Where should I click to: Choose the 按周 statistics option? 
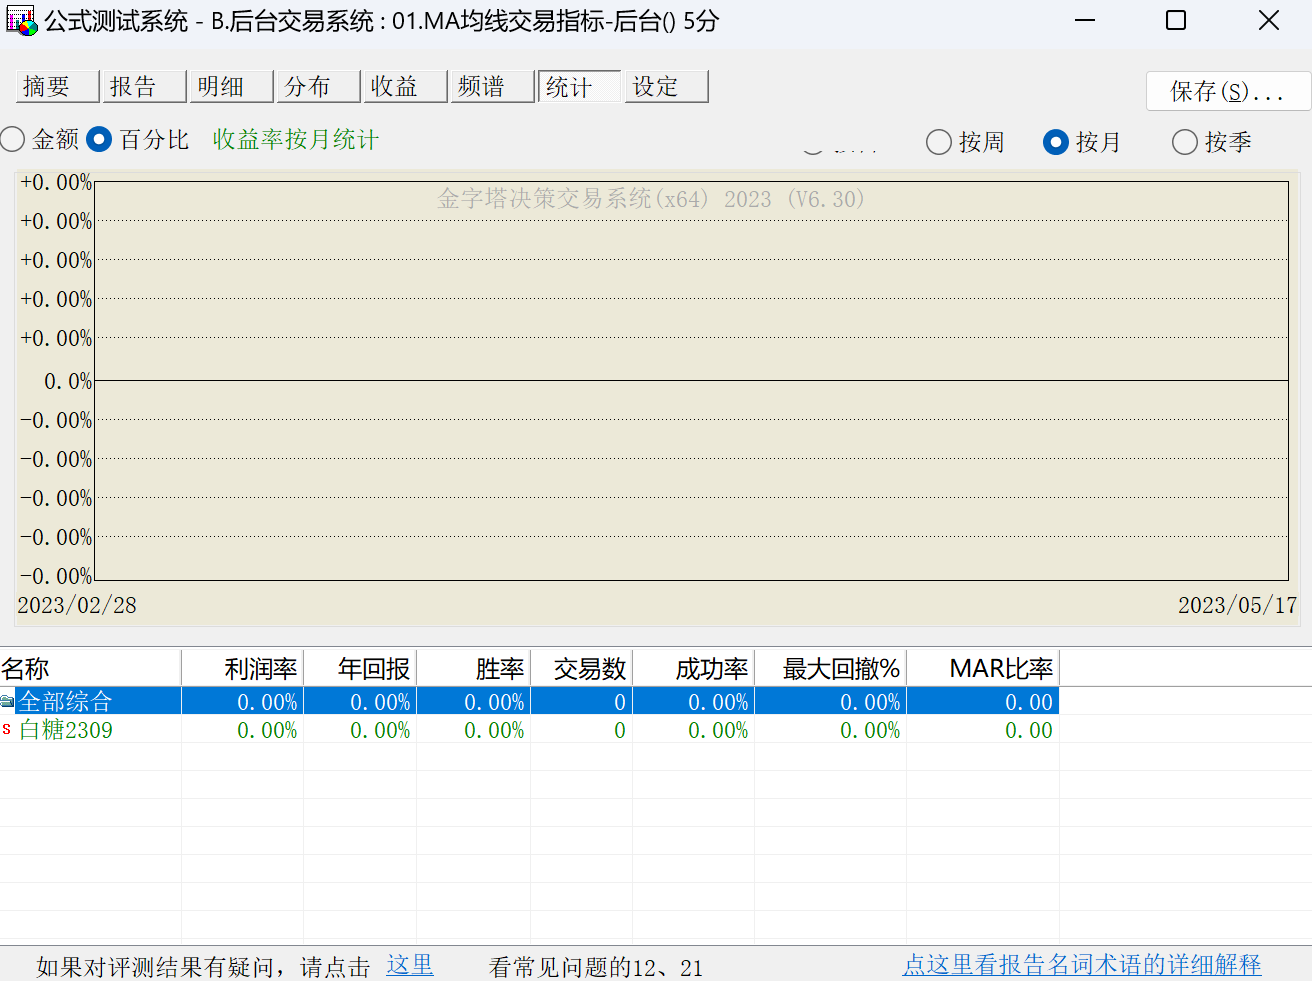point(939,142)
